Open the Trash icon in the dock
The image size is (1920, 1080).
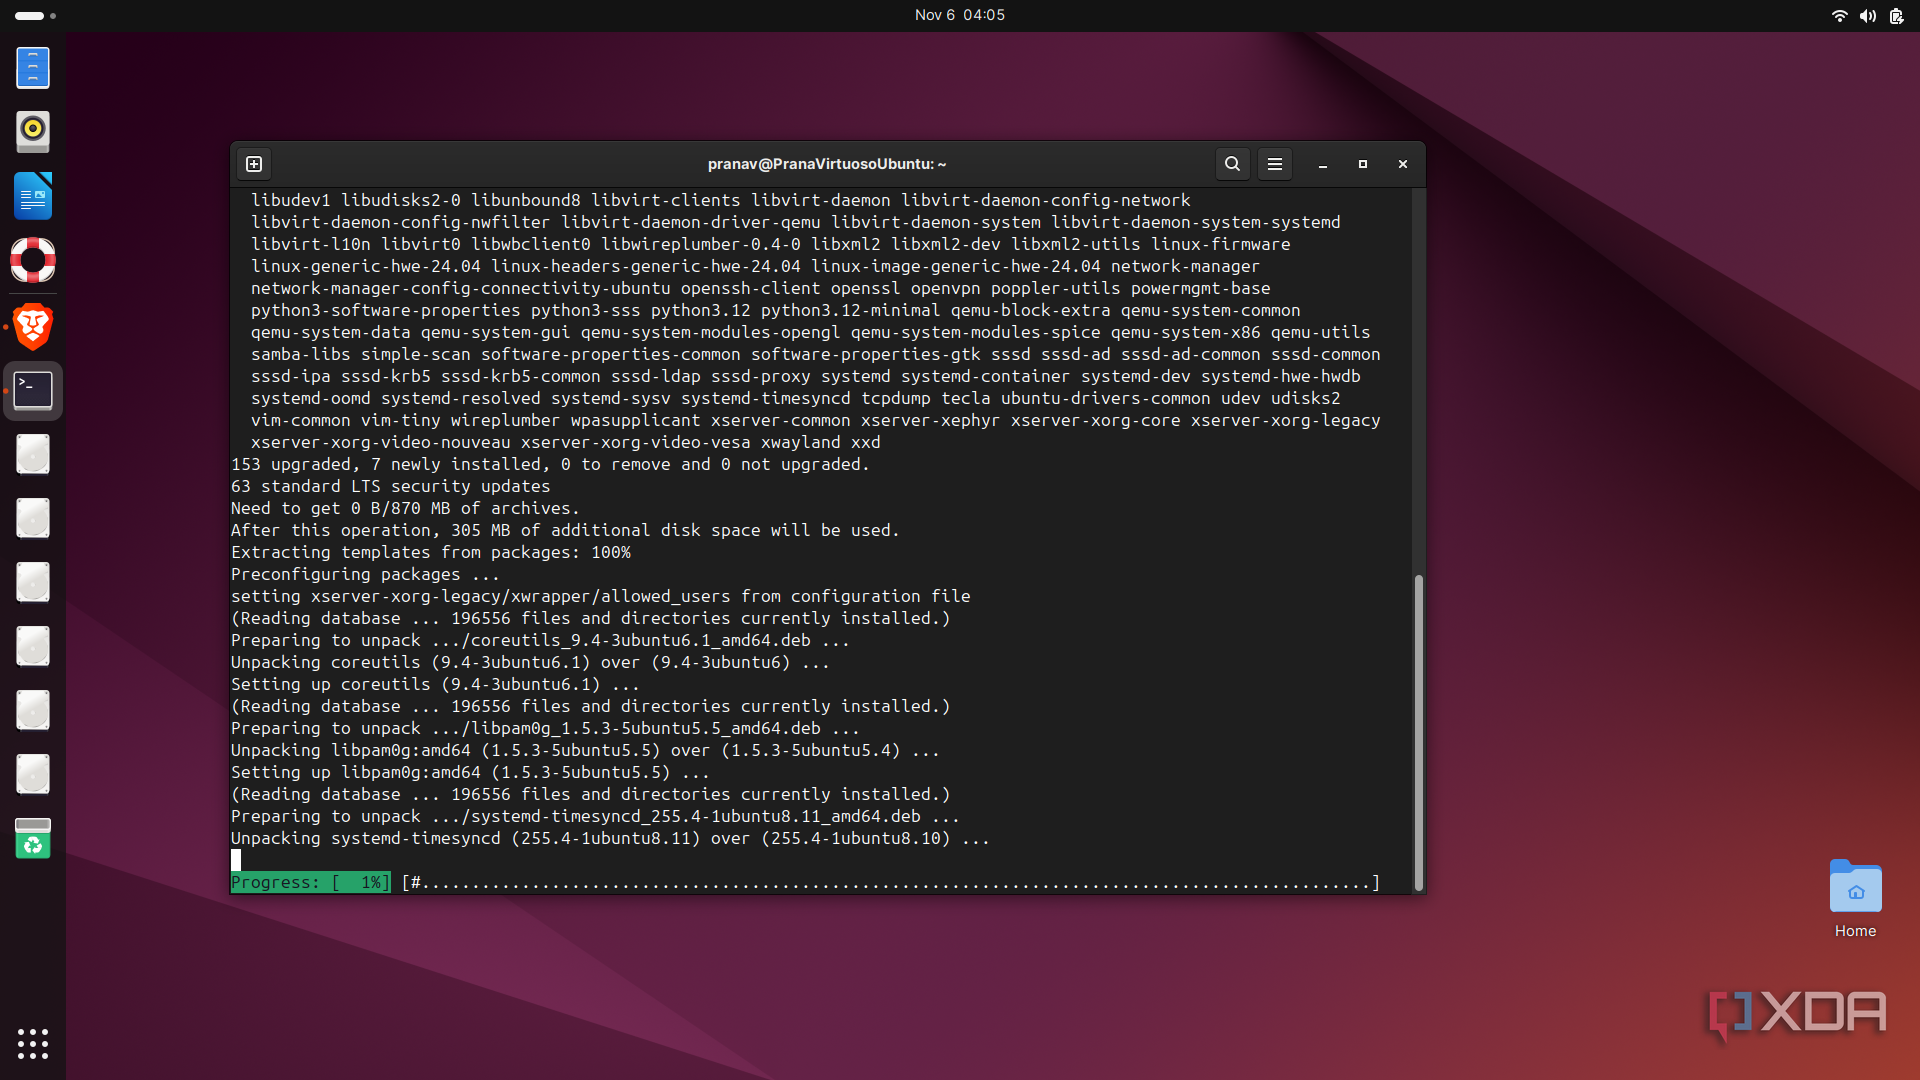tap(33, 838)
